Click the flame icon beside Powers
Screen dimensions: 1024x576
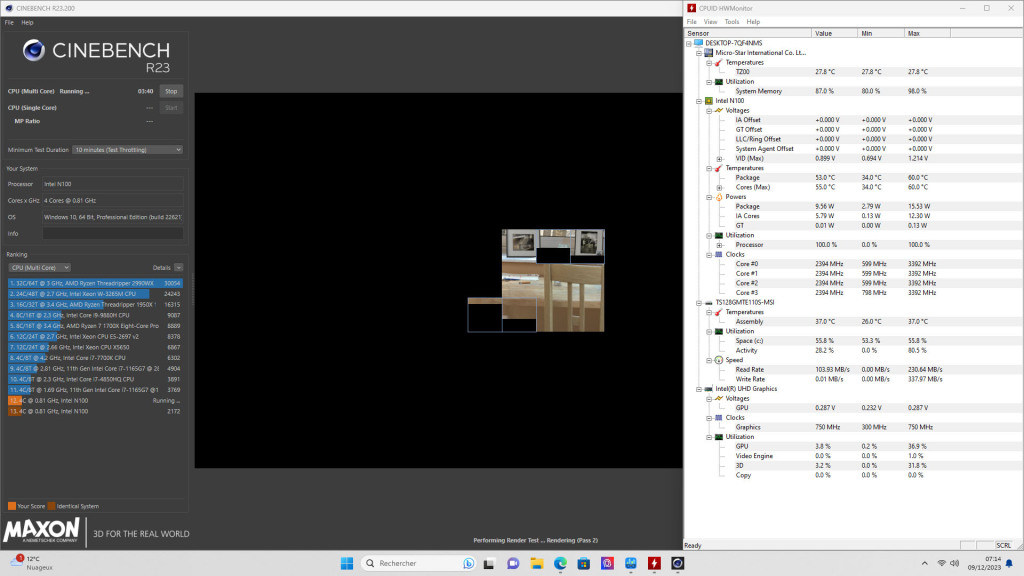click(718, 197)
